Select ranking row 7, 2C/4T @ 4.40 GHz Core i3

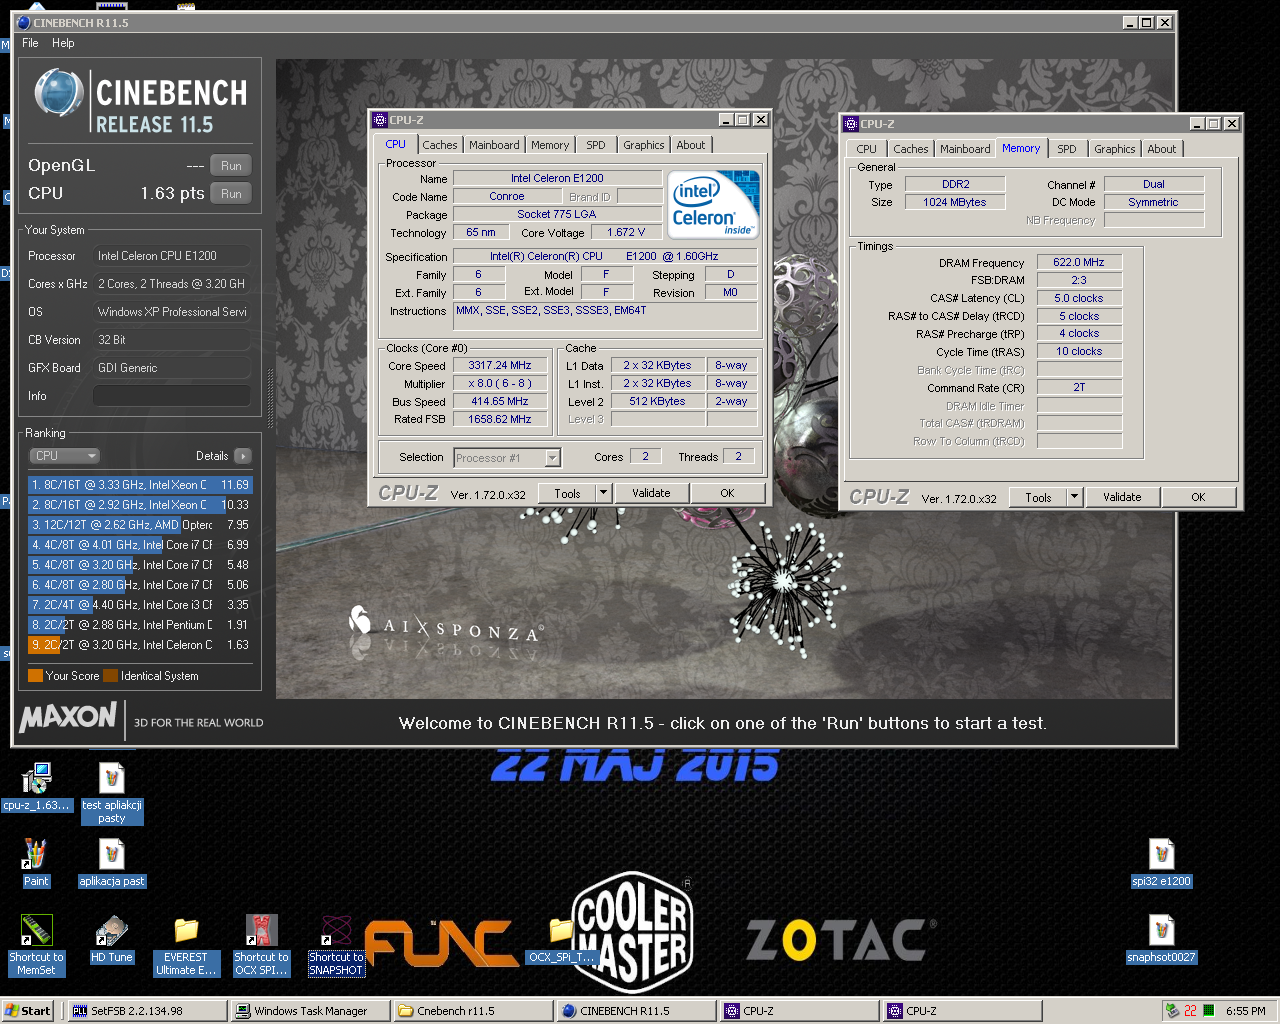coord(140,605)
